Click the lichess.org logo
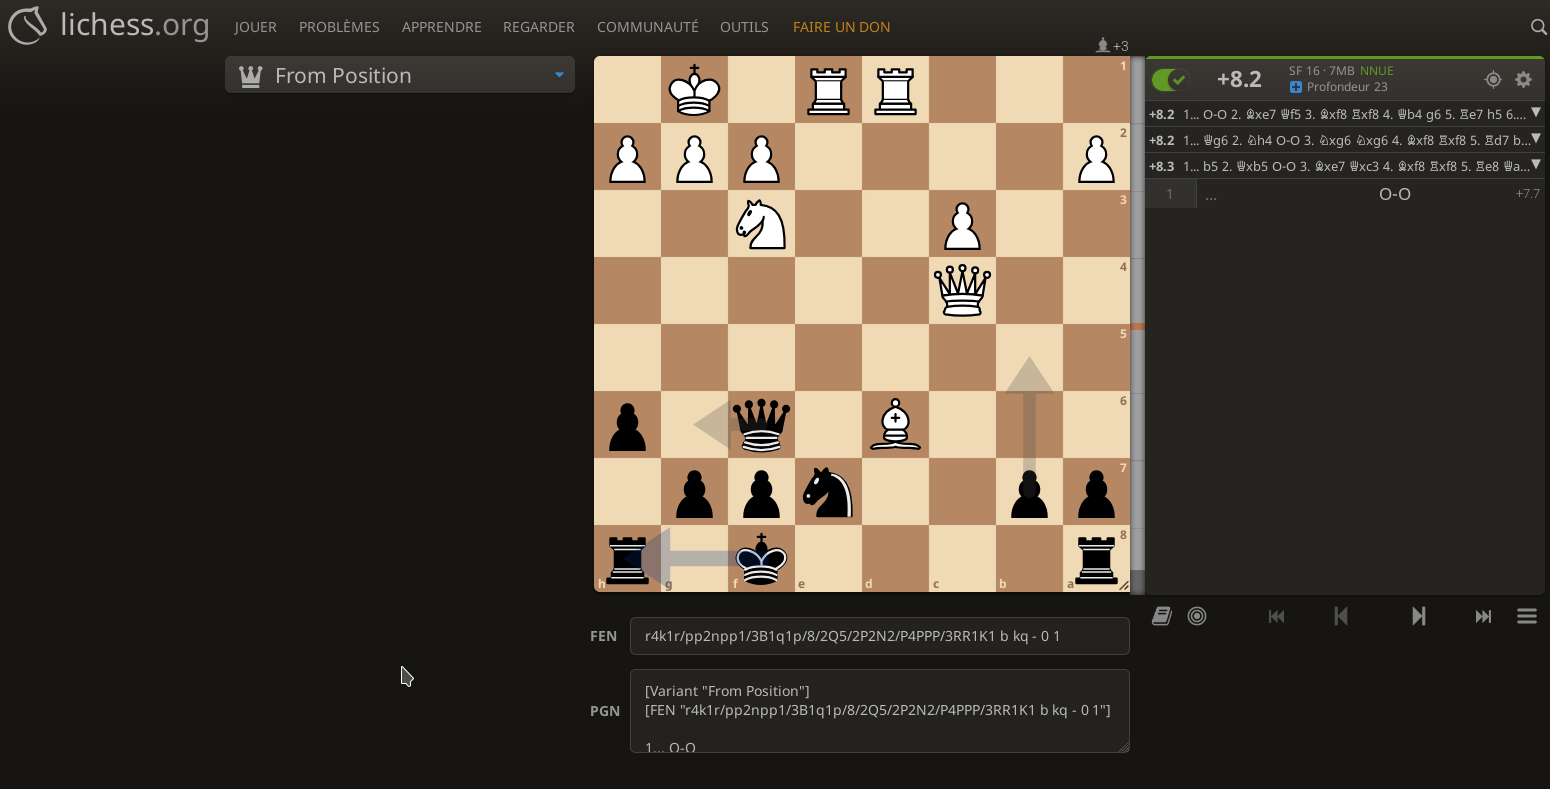1550x789 pixels. tap(108, 26)
